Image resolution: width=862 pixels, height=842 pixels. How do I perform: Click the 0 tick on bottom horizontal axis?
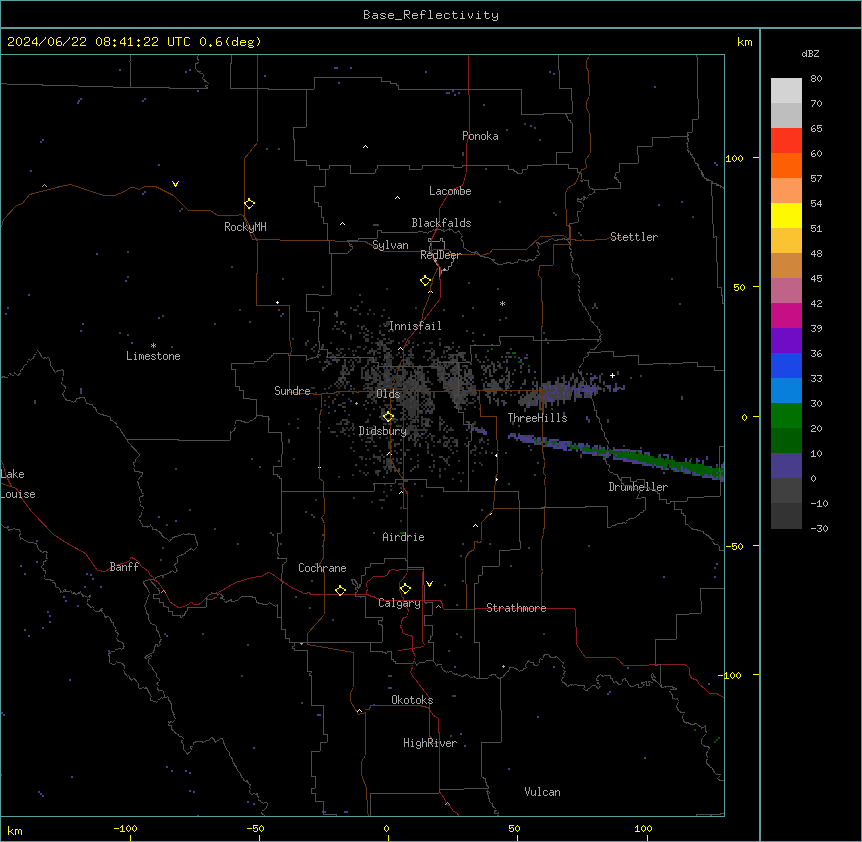click(386, 828)
